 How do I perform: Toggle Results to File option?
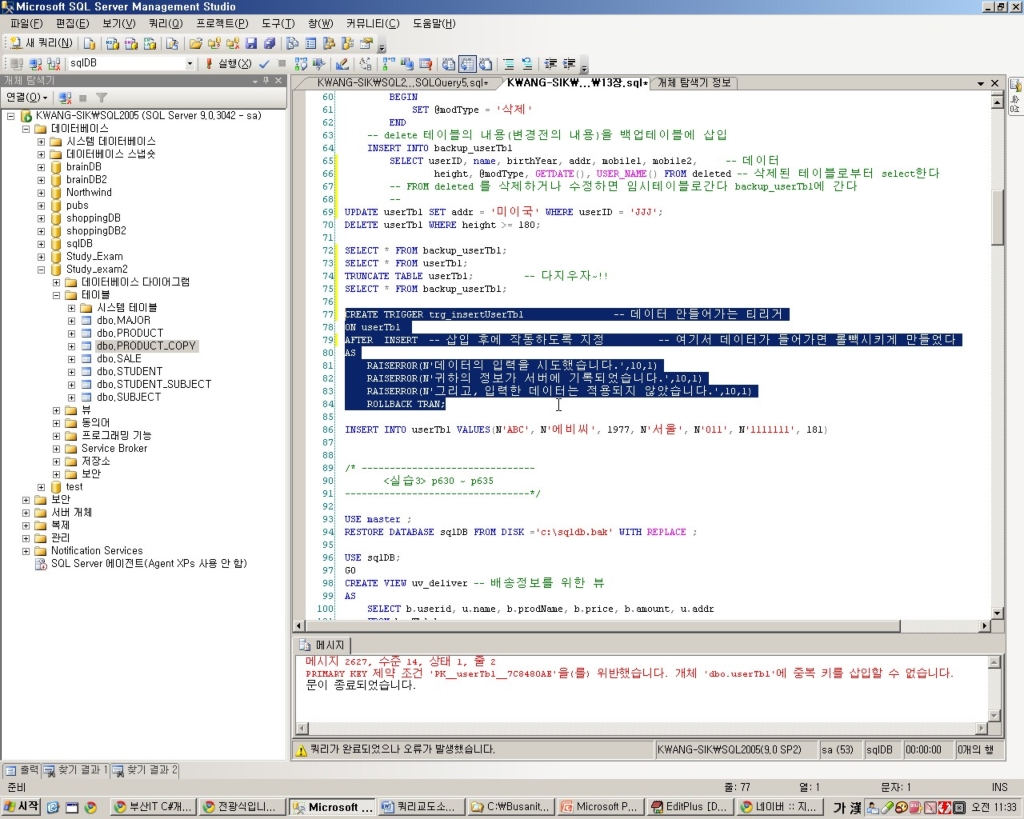485,63
